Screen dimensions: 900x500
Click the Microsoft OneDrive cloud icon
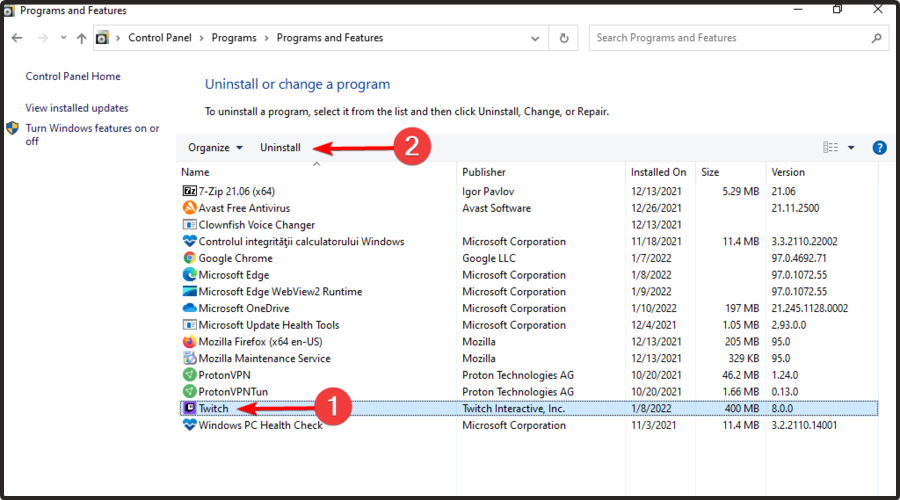(x=189, y=308)
